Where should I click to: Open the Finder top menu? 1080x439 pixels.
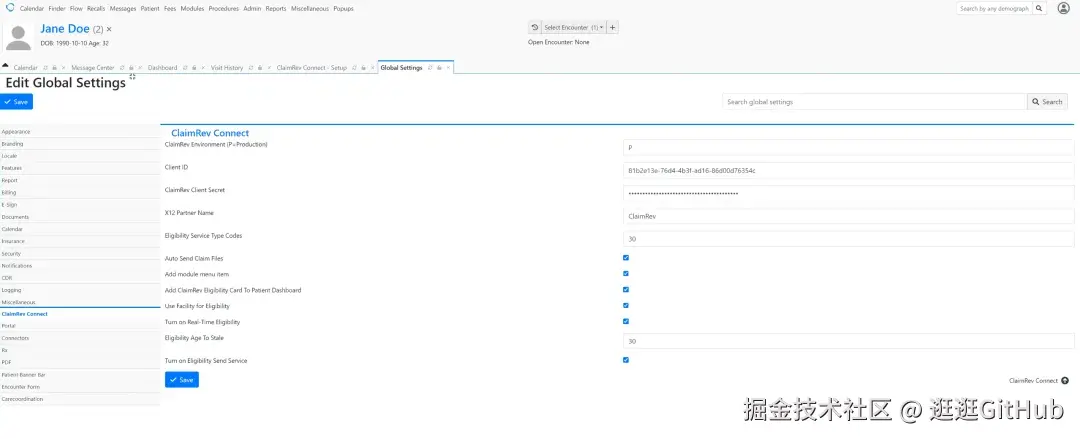(57, 9)
